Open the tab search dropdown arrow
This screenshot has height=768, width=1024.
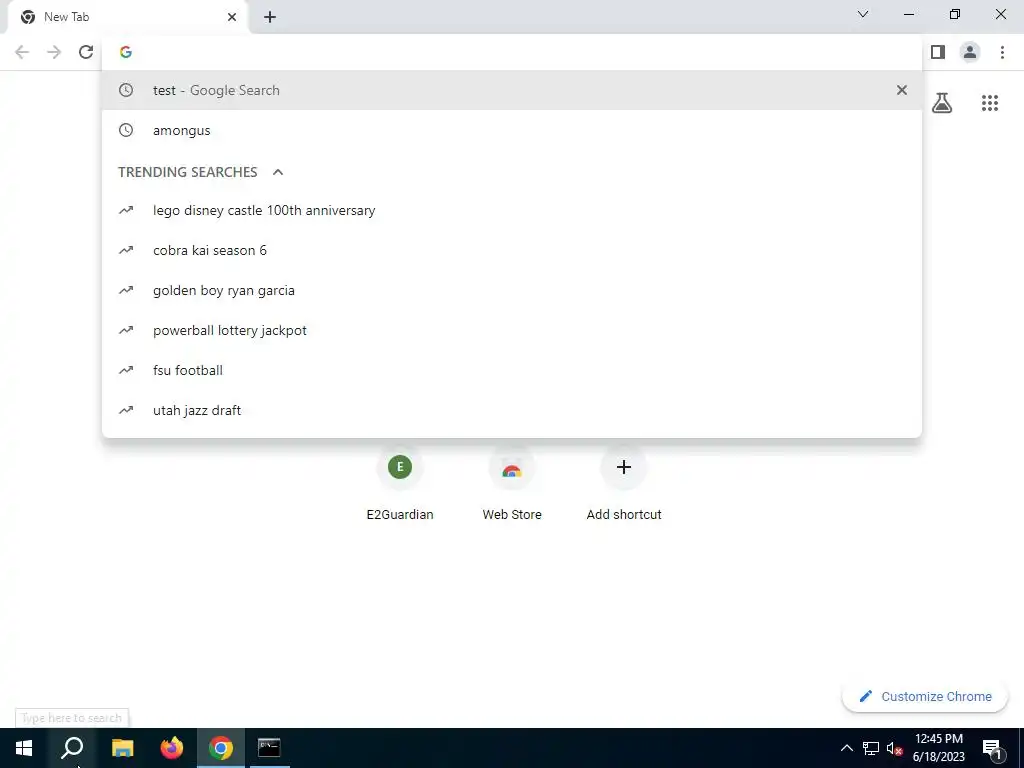point(863,14)
